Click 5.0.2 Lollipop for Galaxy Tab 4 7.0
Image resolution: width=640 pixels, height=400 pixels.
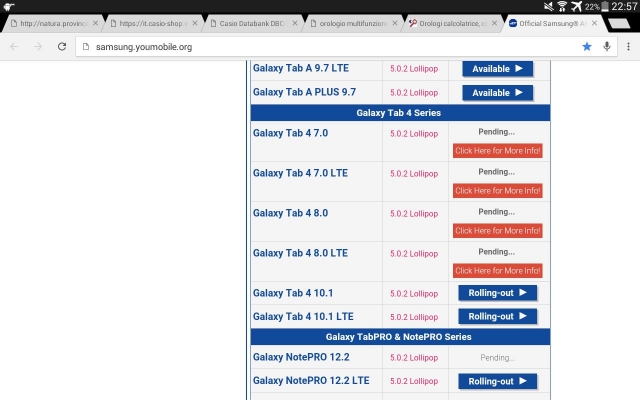click(414, 134)
